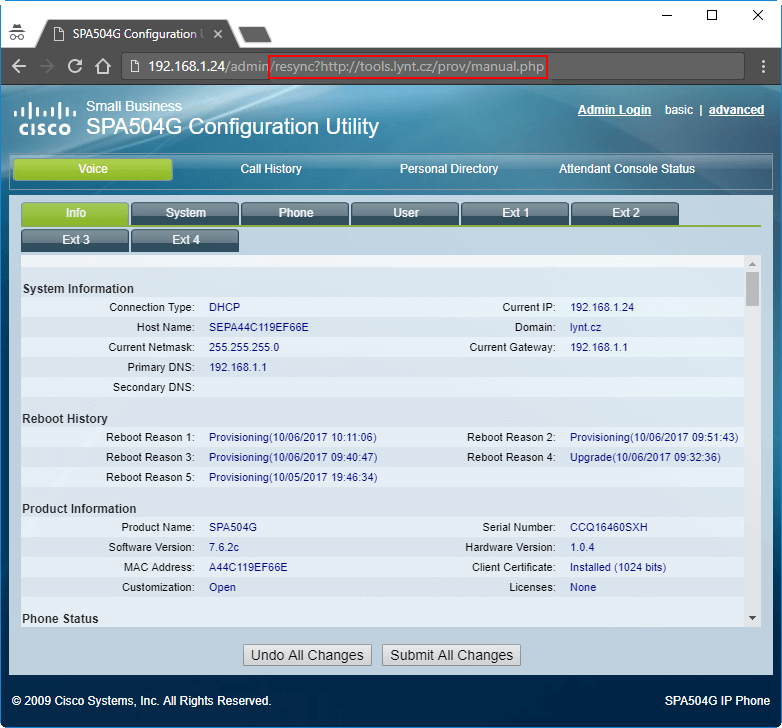
Task: Switch to the Ext 2 tab
Action: click(625, 213)
